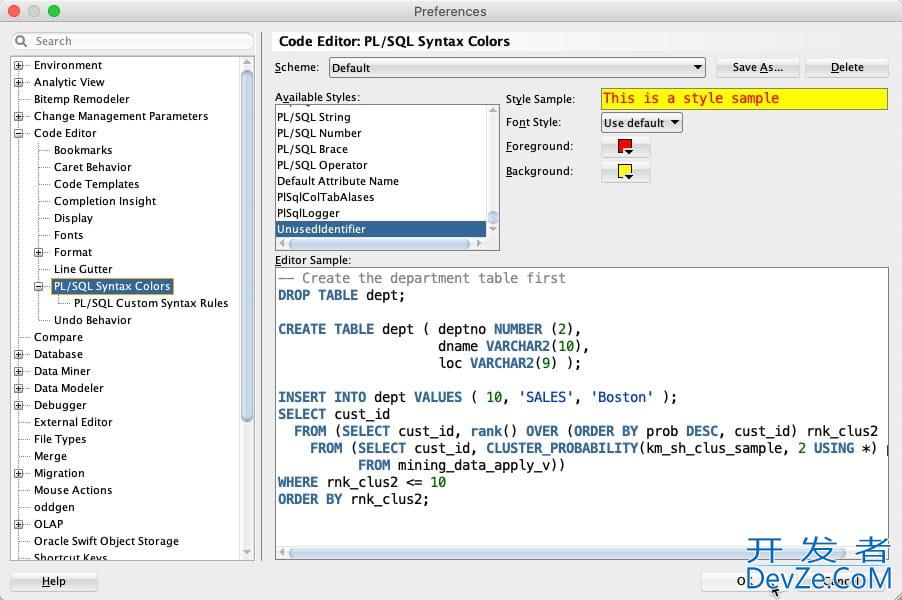Image resolution: width=902 pixels, height=600 pixels.
Task: Select PL/SQL Number style
Action: (x=381, y=133)
